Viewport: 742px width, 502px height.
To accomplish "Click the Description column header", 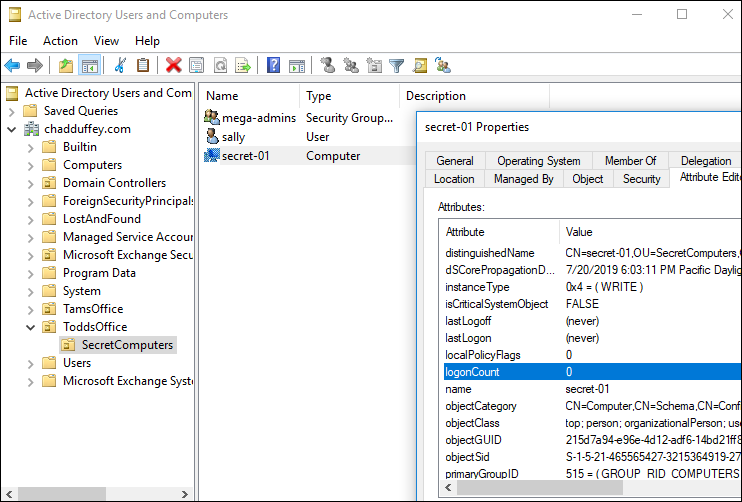I will (474, 96).
